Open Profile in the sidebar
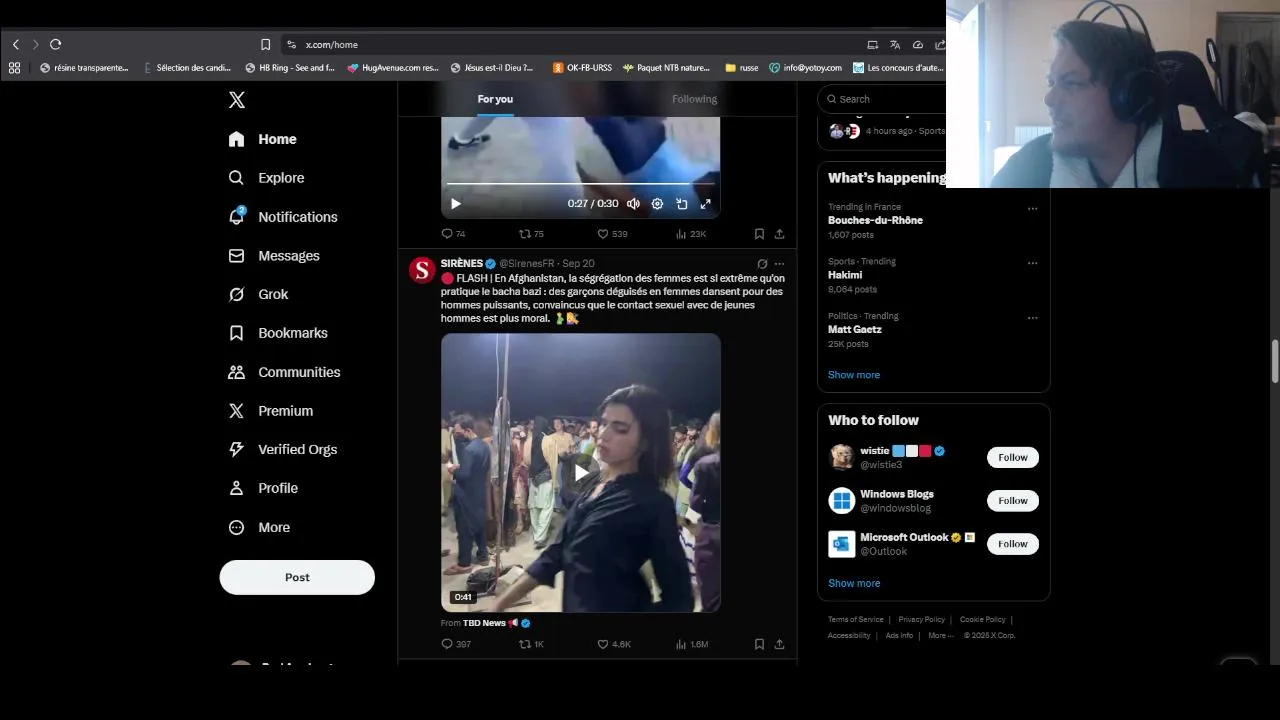The height and width of the screenshot is (720, 1280). tap(263, 488)
